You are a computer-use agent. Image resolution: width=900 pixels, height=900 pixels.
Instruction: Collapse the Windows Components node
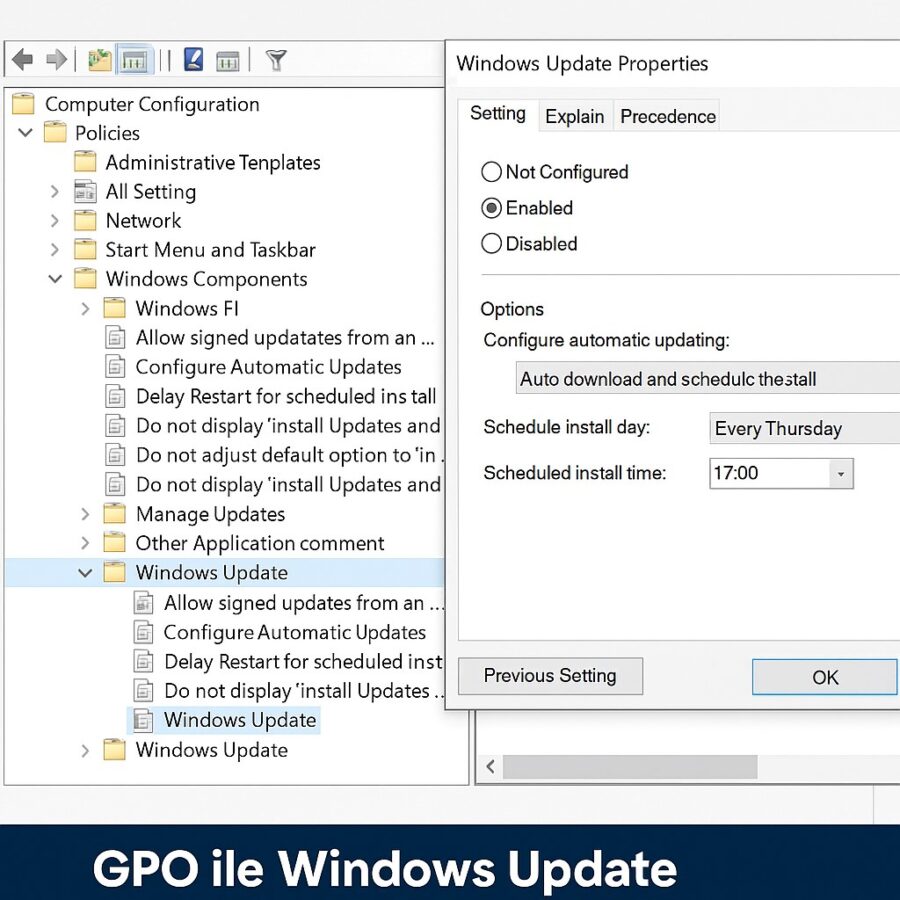(x=55, y=279)
